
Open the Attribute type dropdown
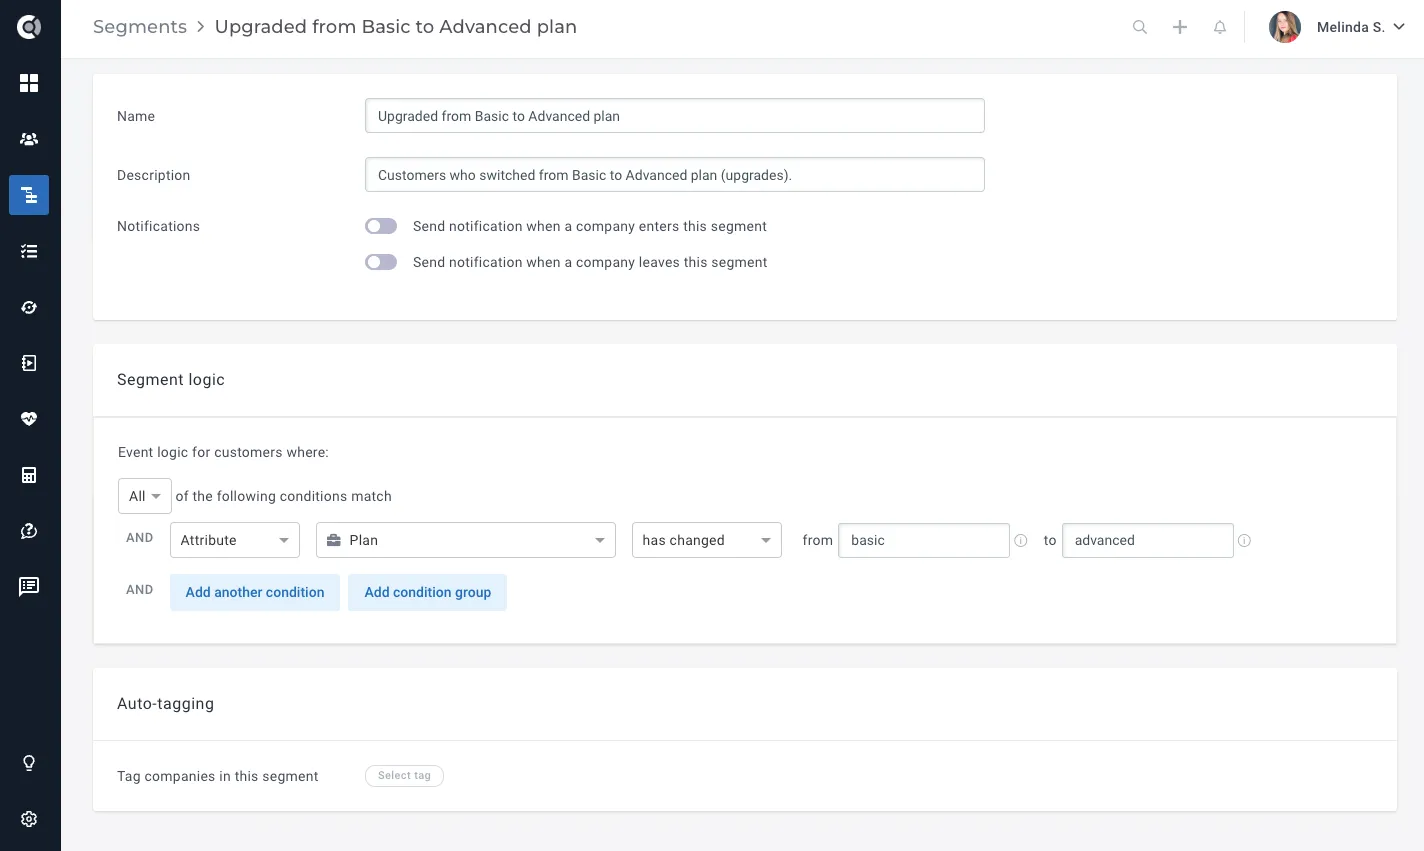click(x=235, y=540)
